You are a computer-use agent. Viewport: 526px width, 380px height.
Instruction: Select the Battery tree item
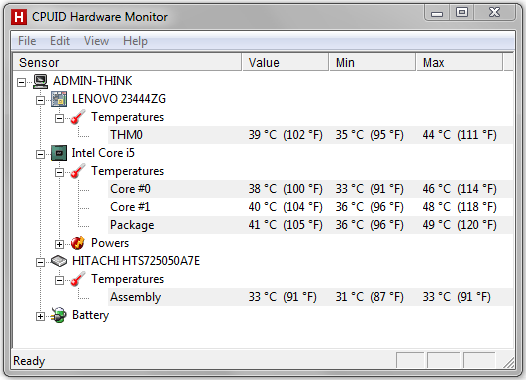point(91,315)
